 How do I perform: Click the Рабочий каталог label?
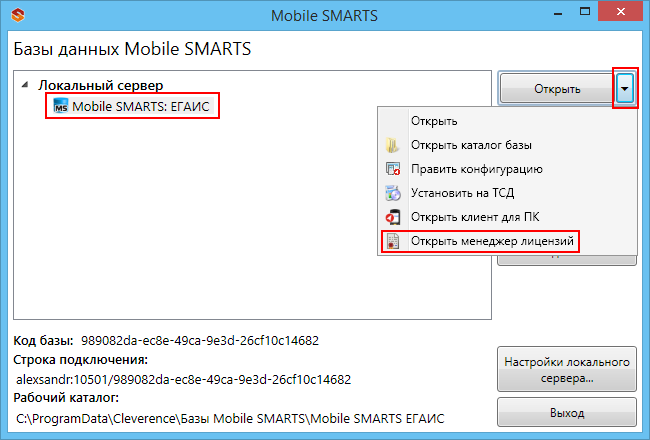click(x=66, y=398)
